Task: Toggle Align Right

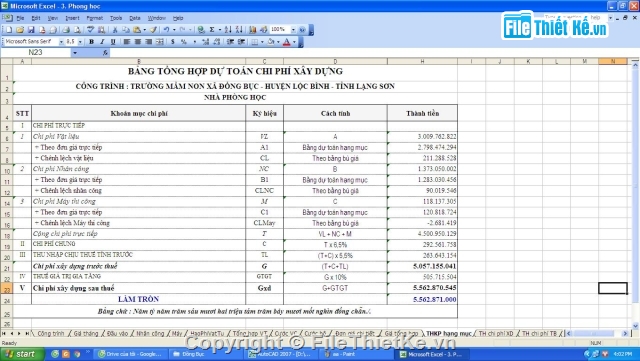Action: click(x=149, y=42)
